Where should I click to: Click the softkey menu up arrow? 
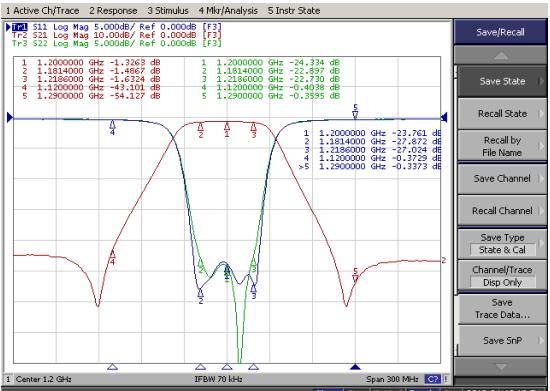pos(501,55)
